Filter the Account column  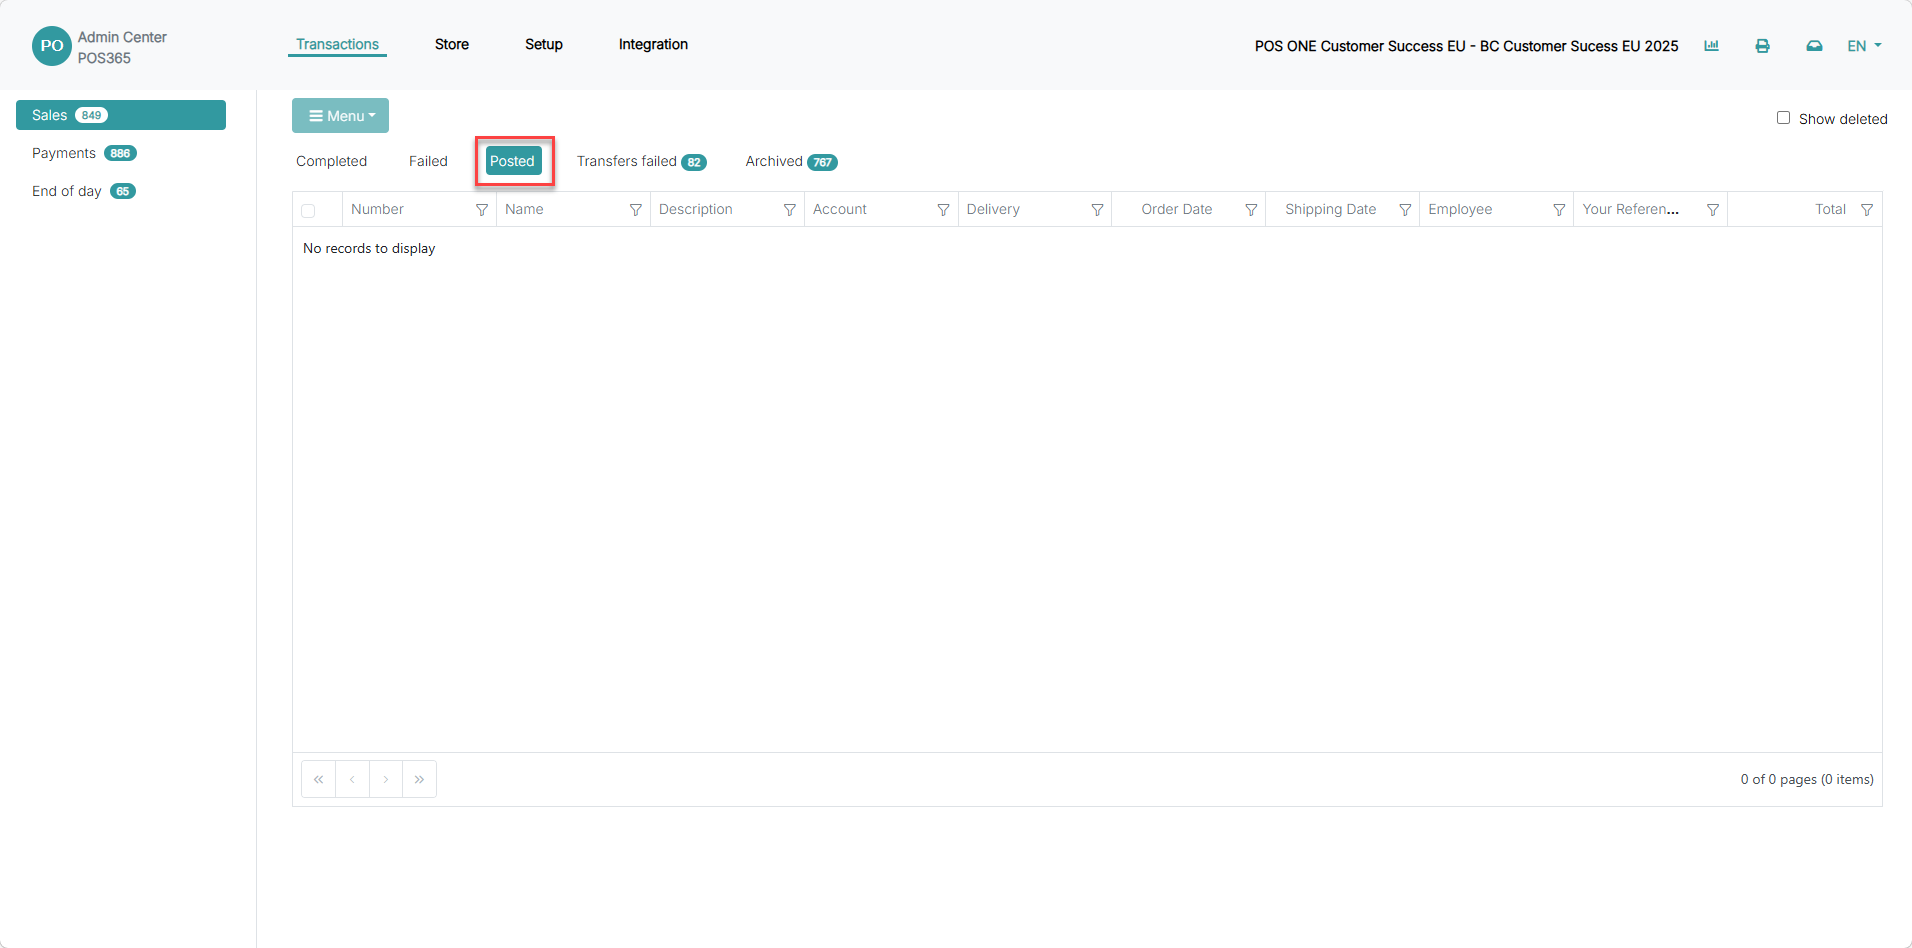click(x=943, y=210)
